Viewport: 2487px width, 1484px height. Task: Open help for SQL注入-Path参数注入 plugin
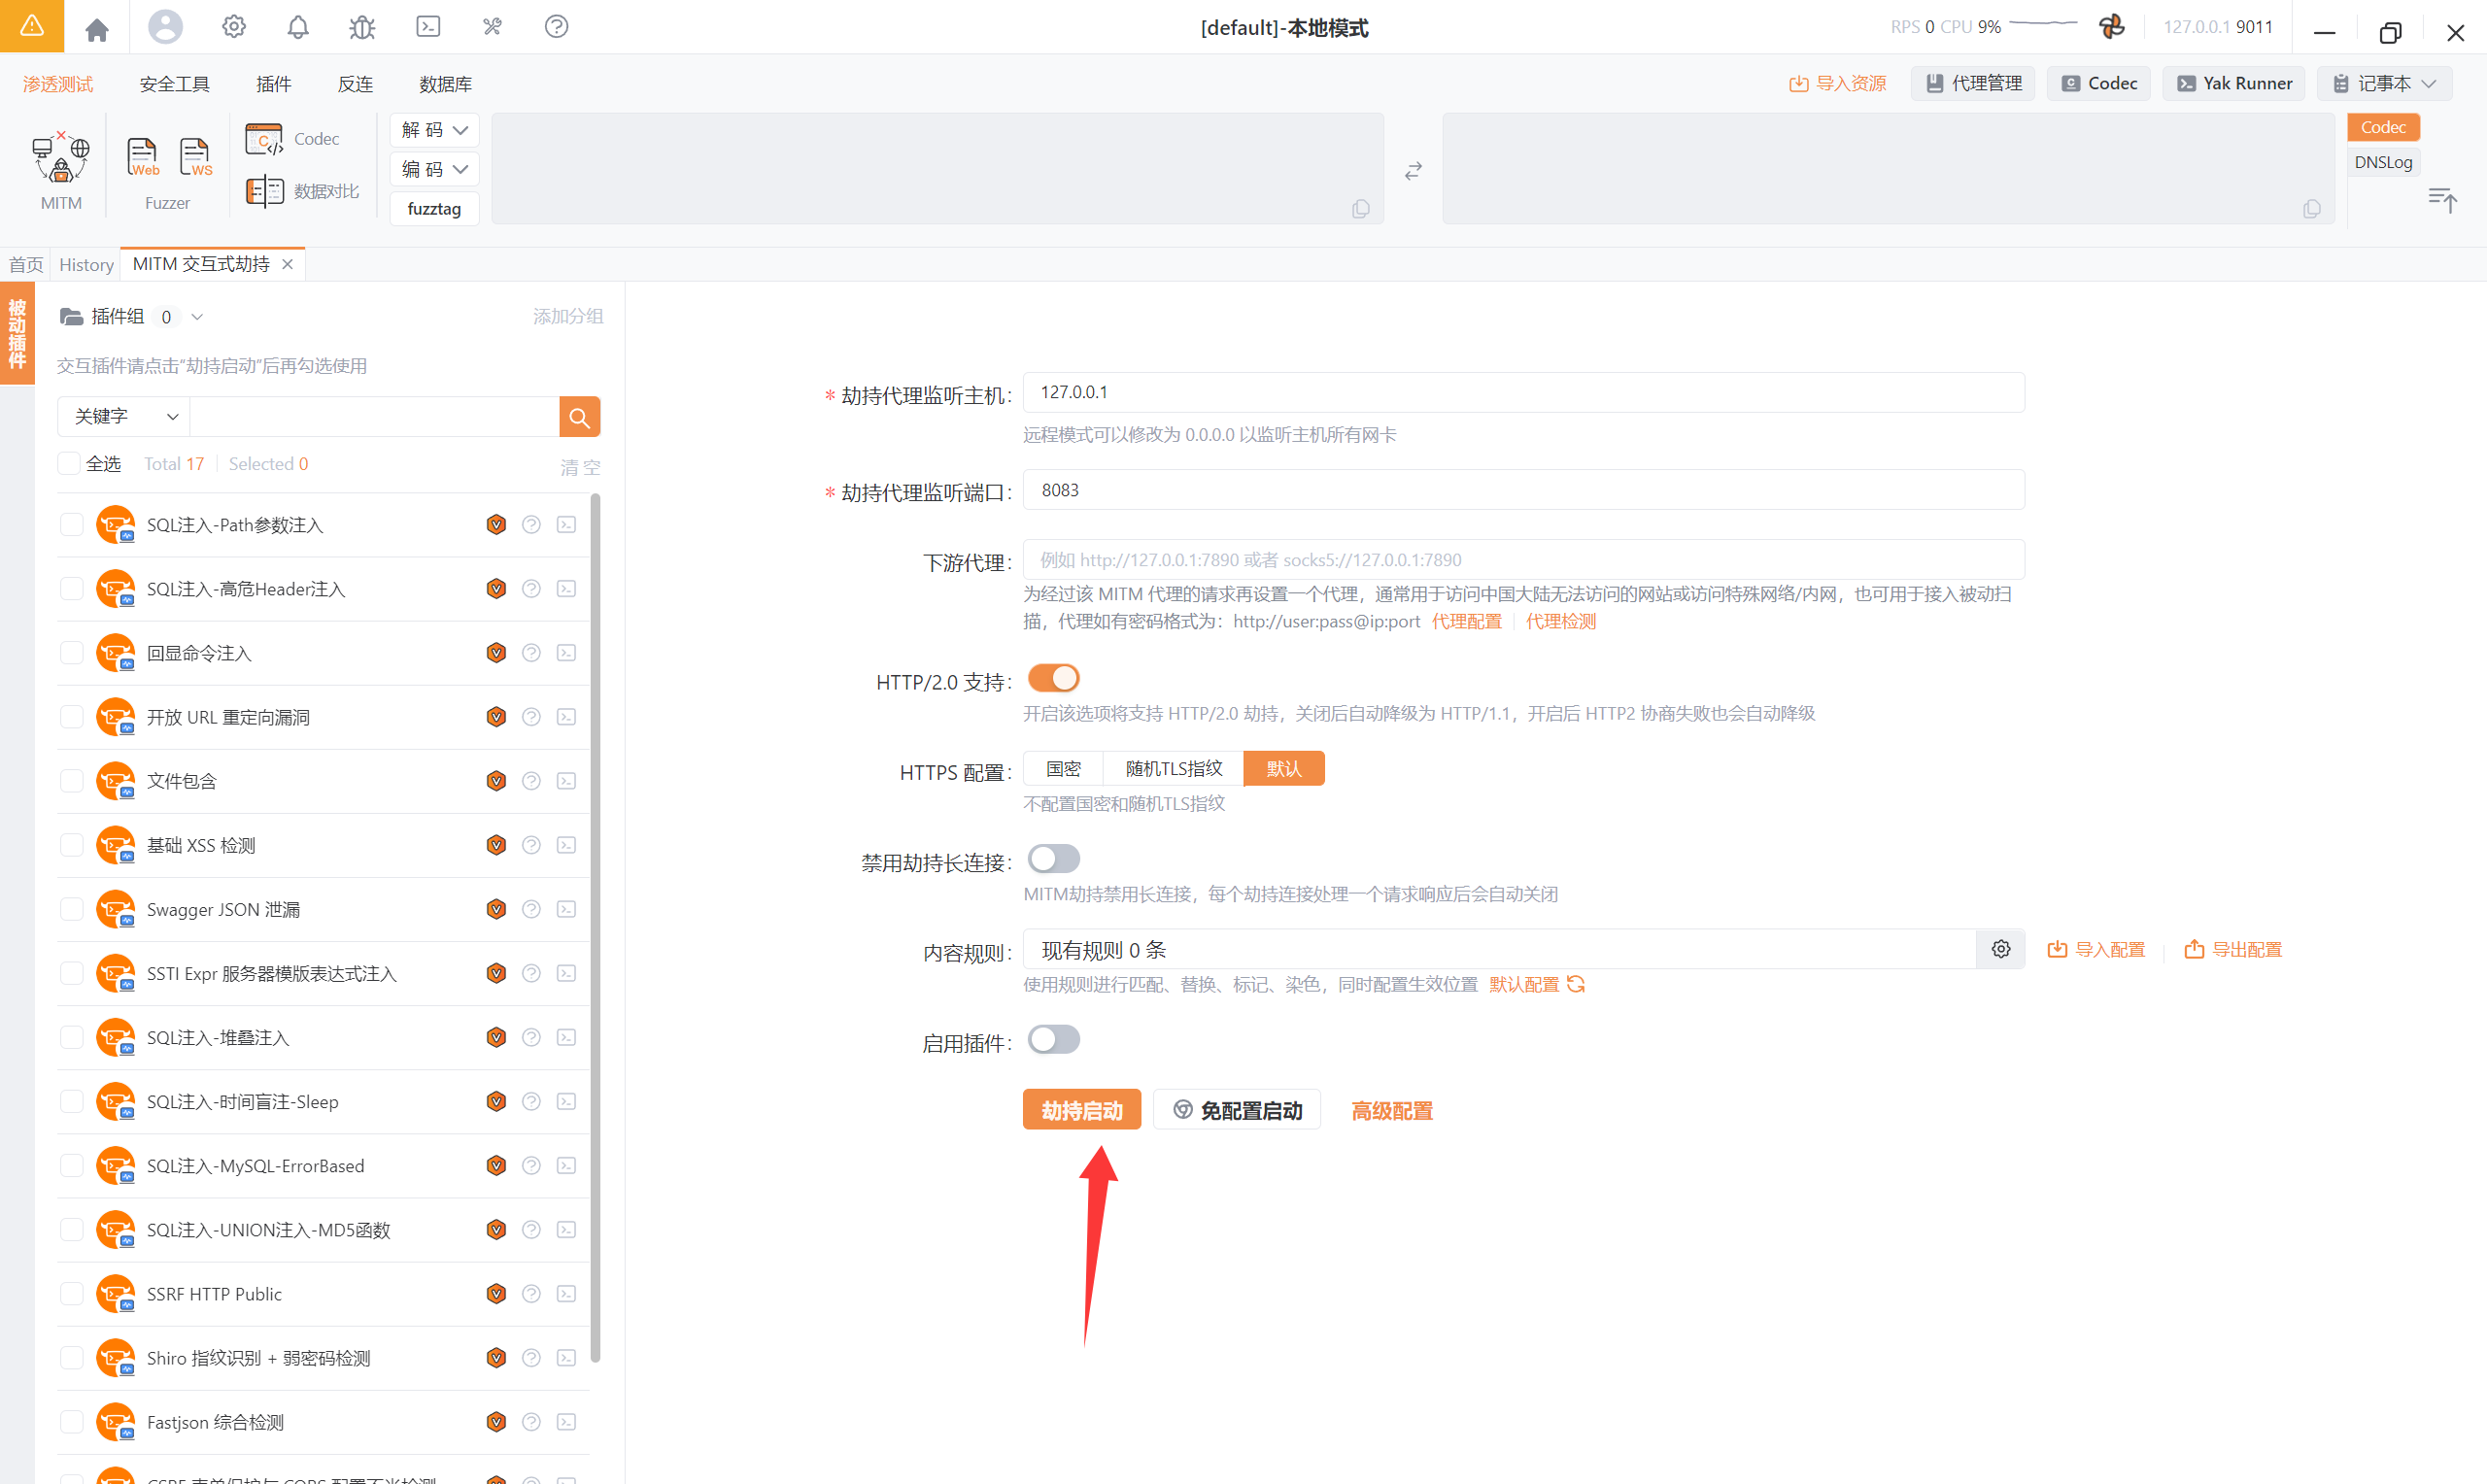pyautogui.click(x=531, y=525)
